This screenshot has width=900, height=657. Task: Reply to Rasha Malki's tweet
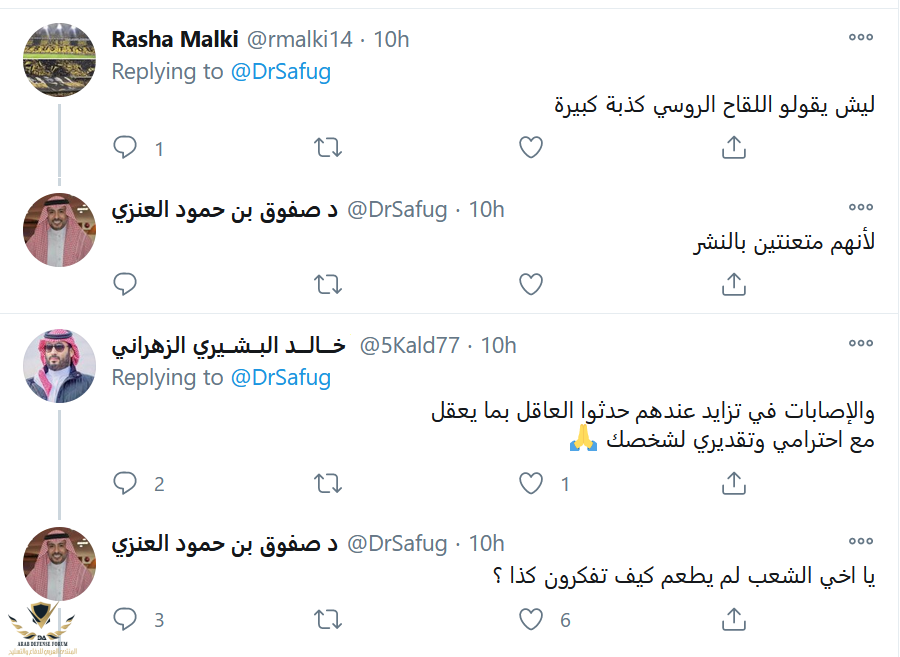coord(125,148)
